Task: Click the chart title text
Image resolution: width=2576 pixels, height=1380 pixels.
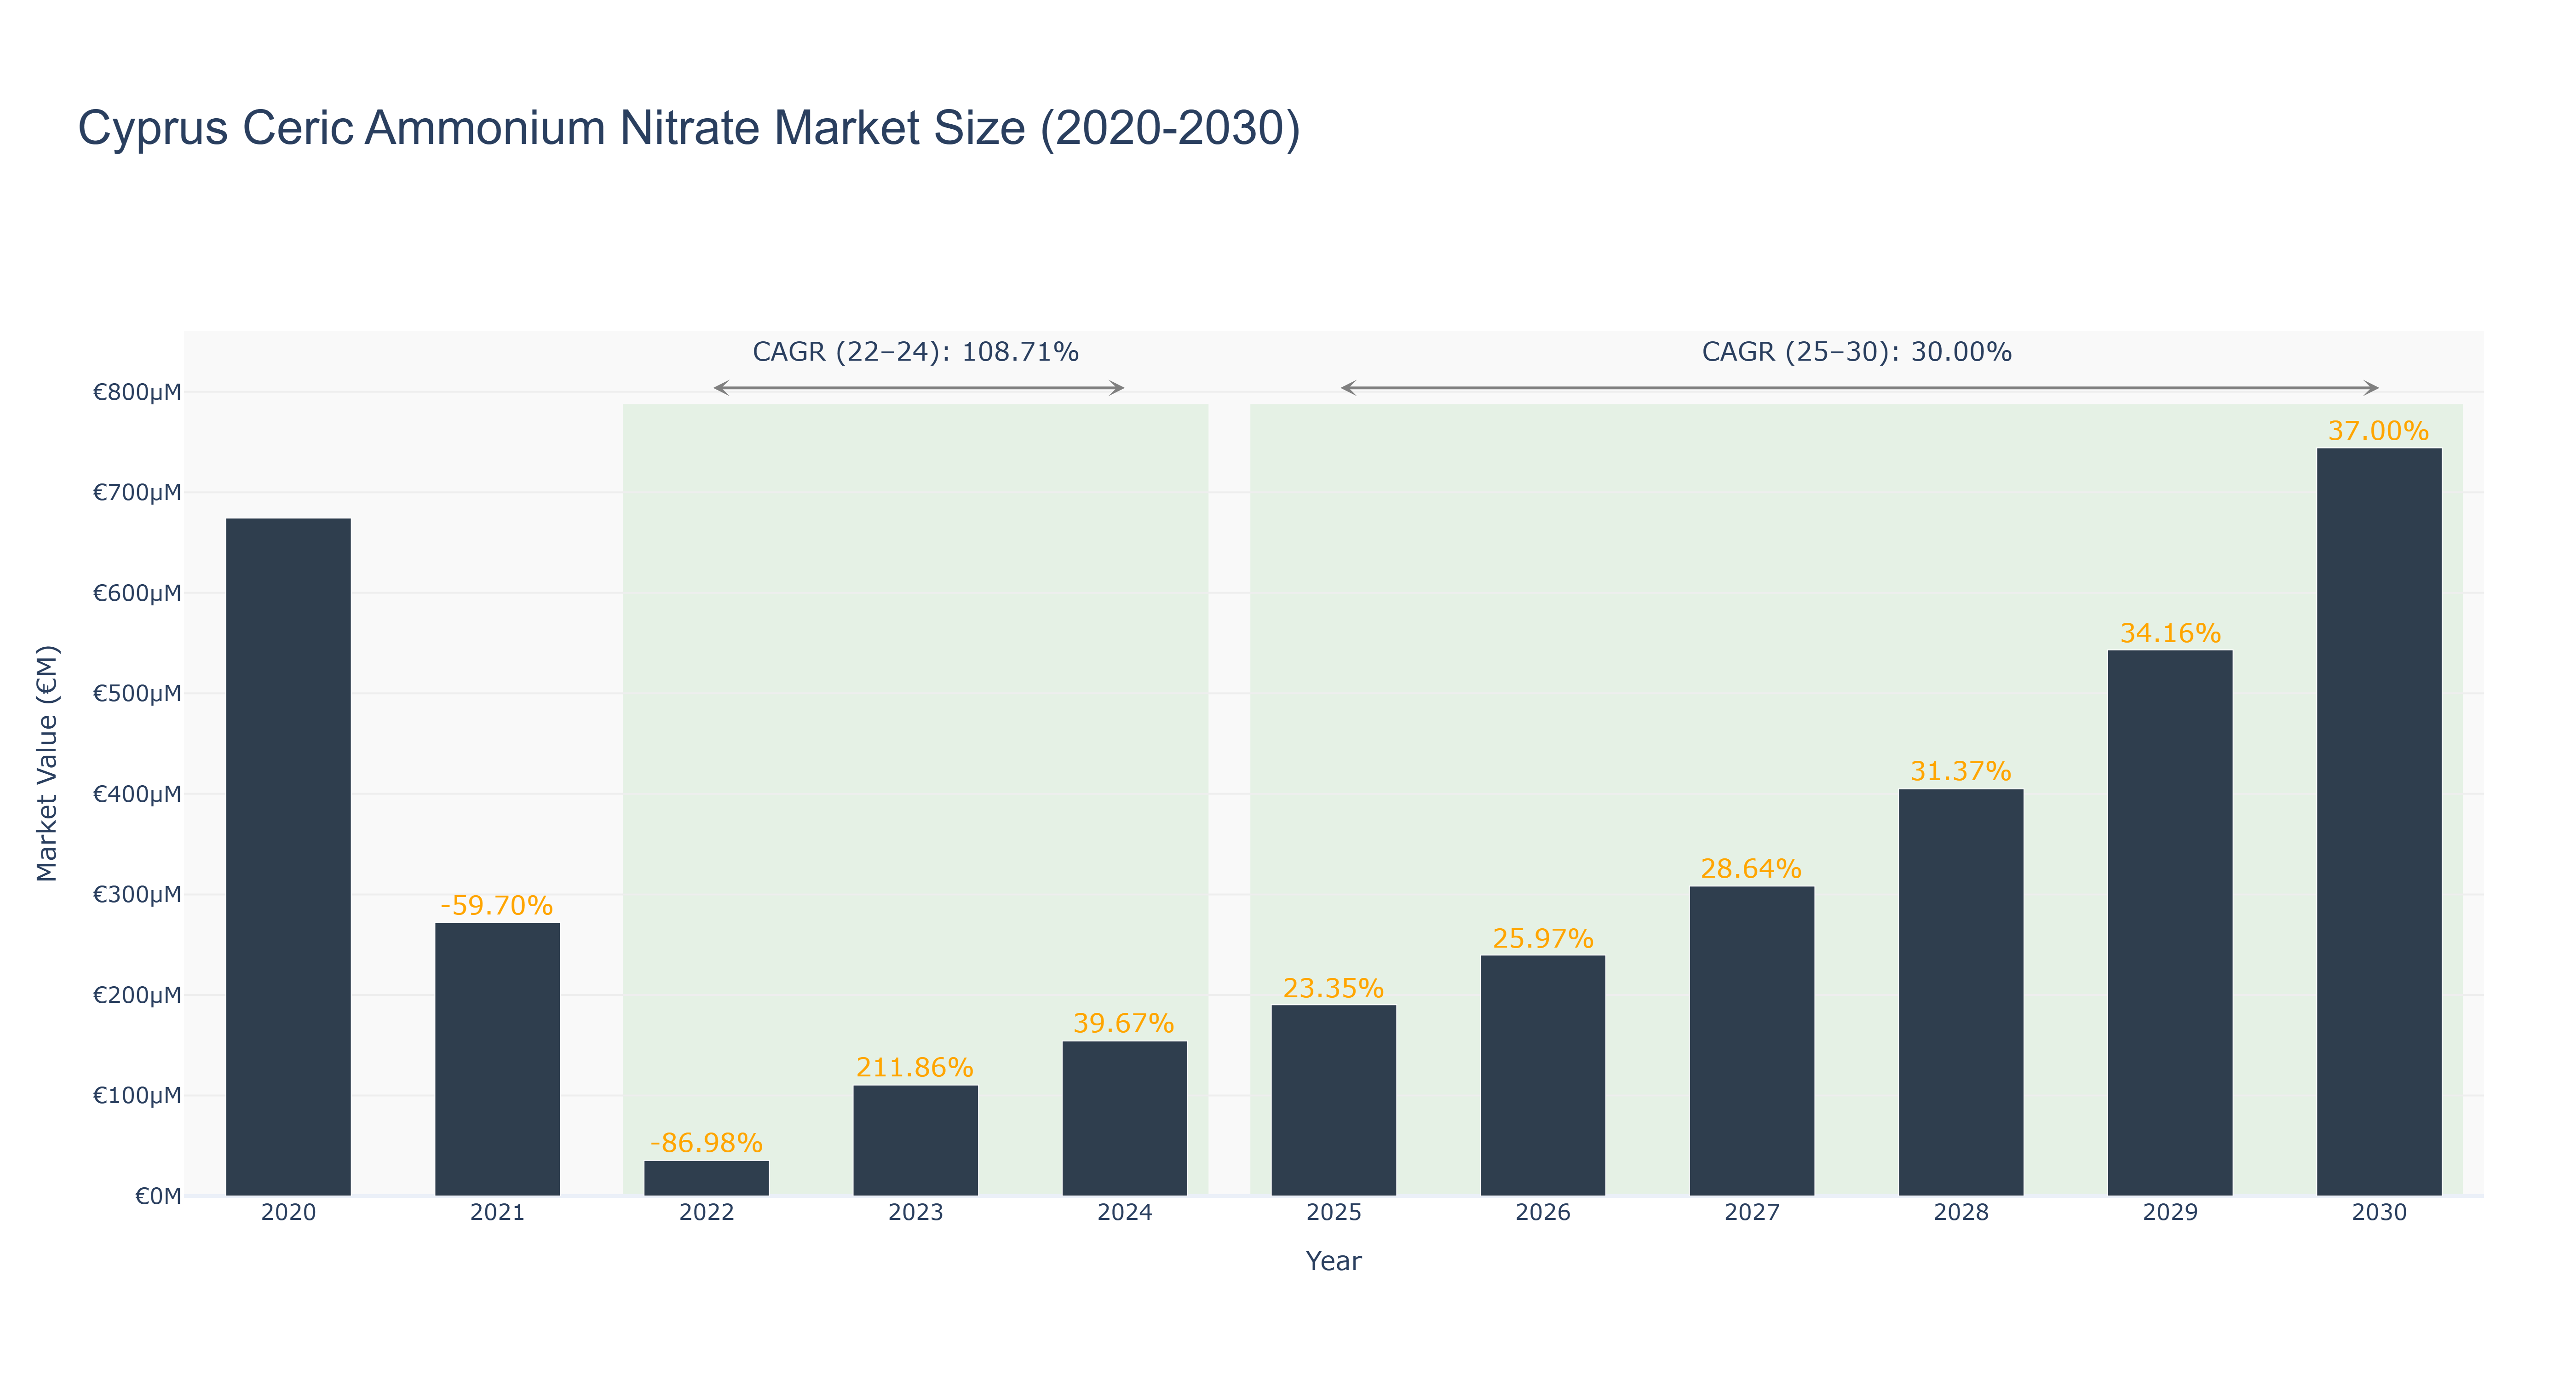Action: point(689,128)
